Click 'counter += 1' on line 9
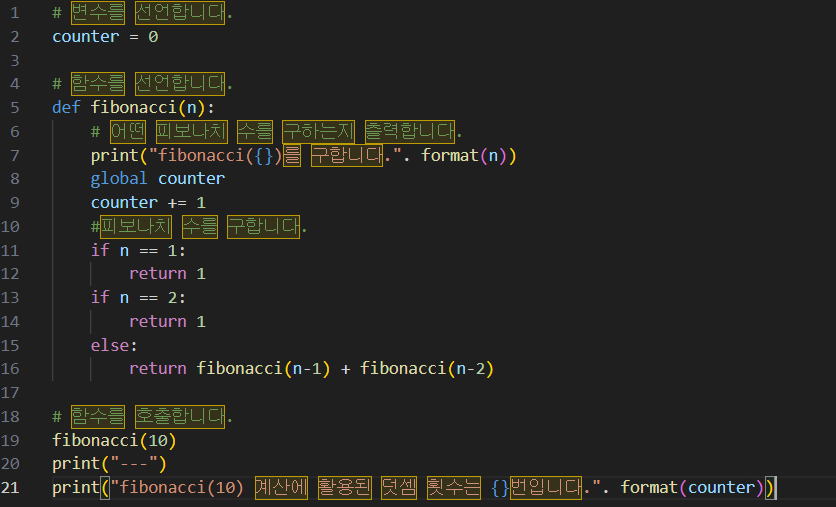Viewport: 836px width, 507px height. pos(148,203)
